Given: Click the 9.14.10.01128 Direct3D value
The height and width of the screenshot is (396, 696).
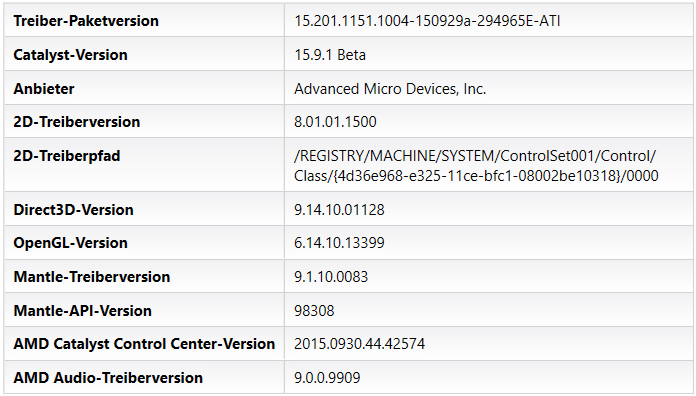Looking at the screenshot, I should tap(339, 210).
